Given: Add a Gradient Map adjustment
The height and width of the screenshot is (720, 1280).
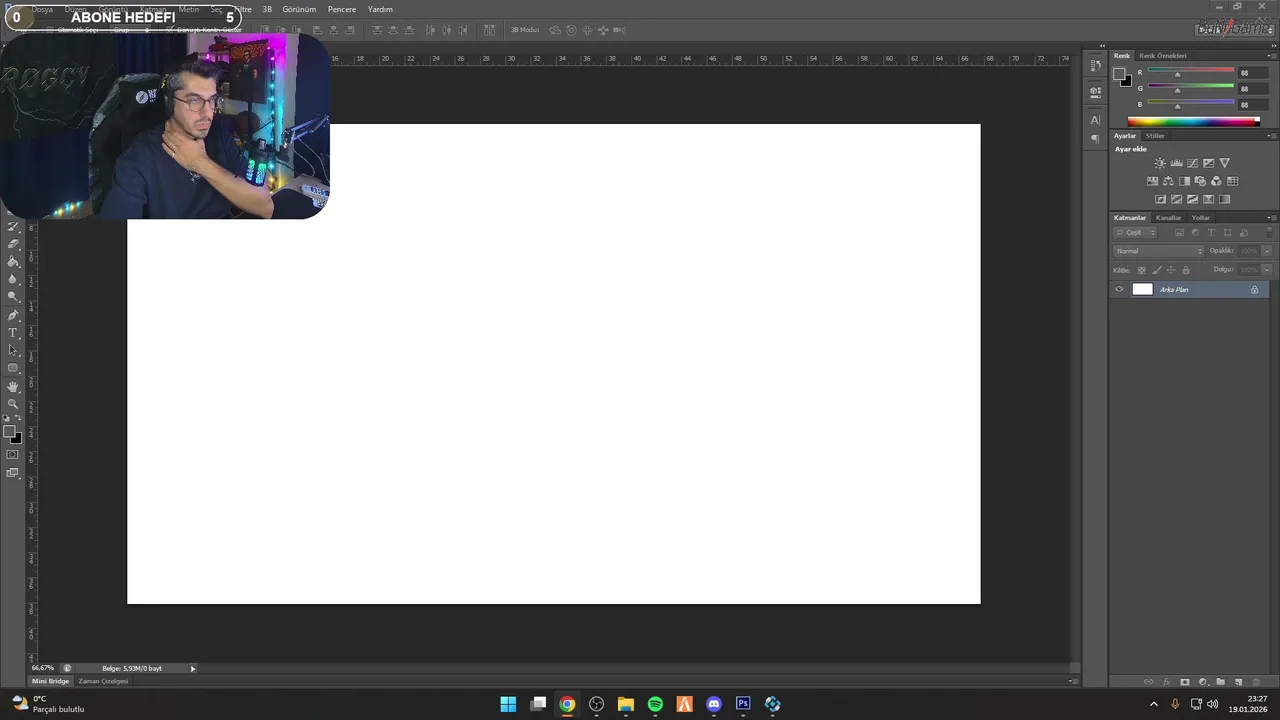Looking at the screenshot, I should coord(1224,199).
